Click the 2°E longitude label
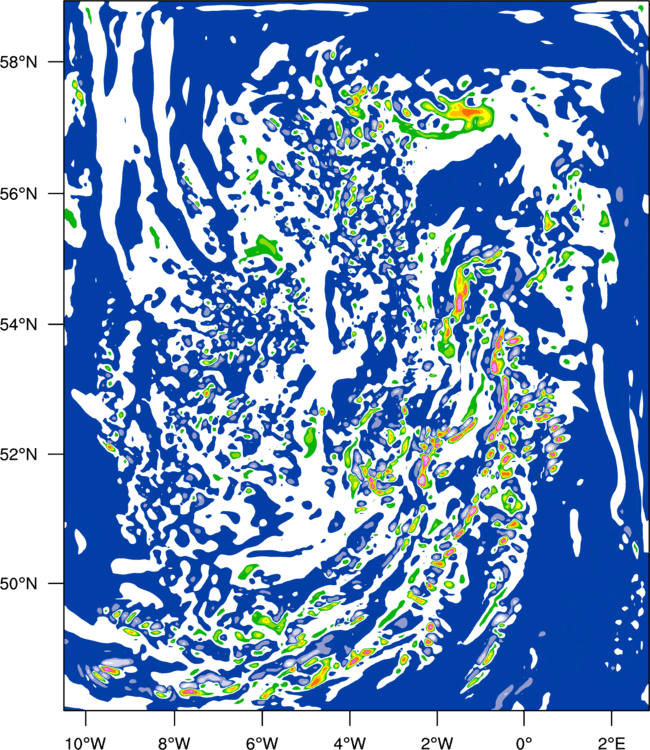Screen dimensions: 650x750 [612, 743]
